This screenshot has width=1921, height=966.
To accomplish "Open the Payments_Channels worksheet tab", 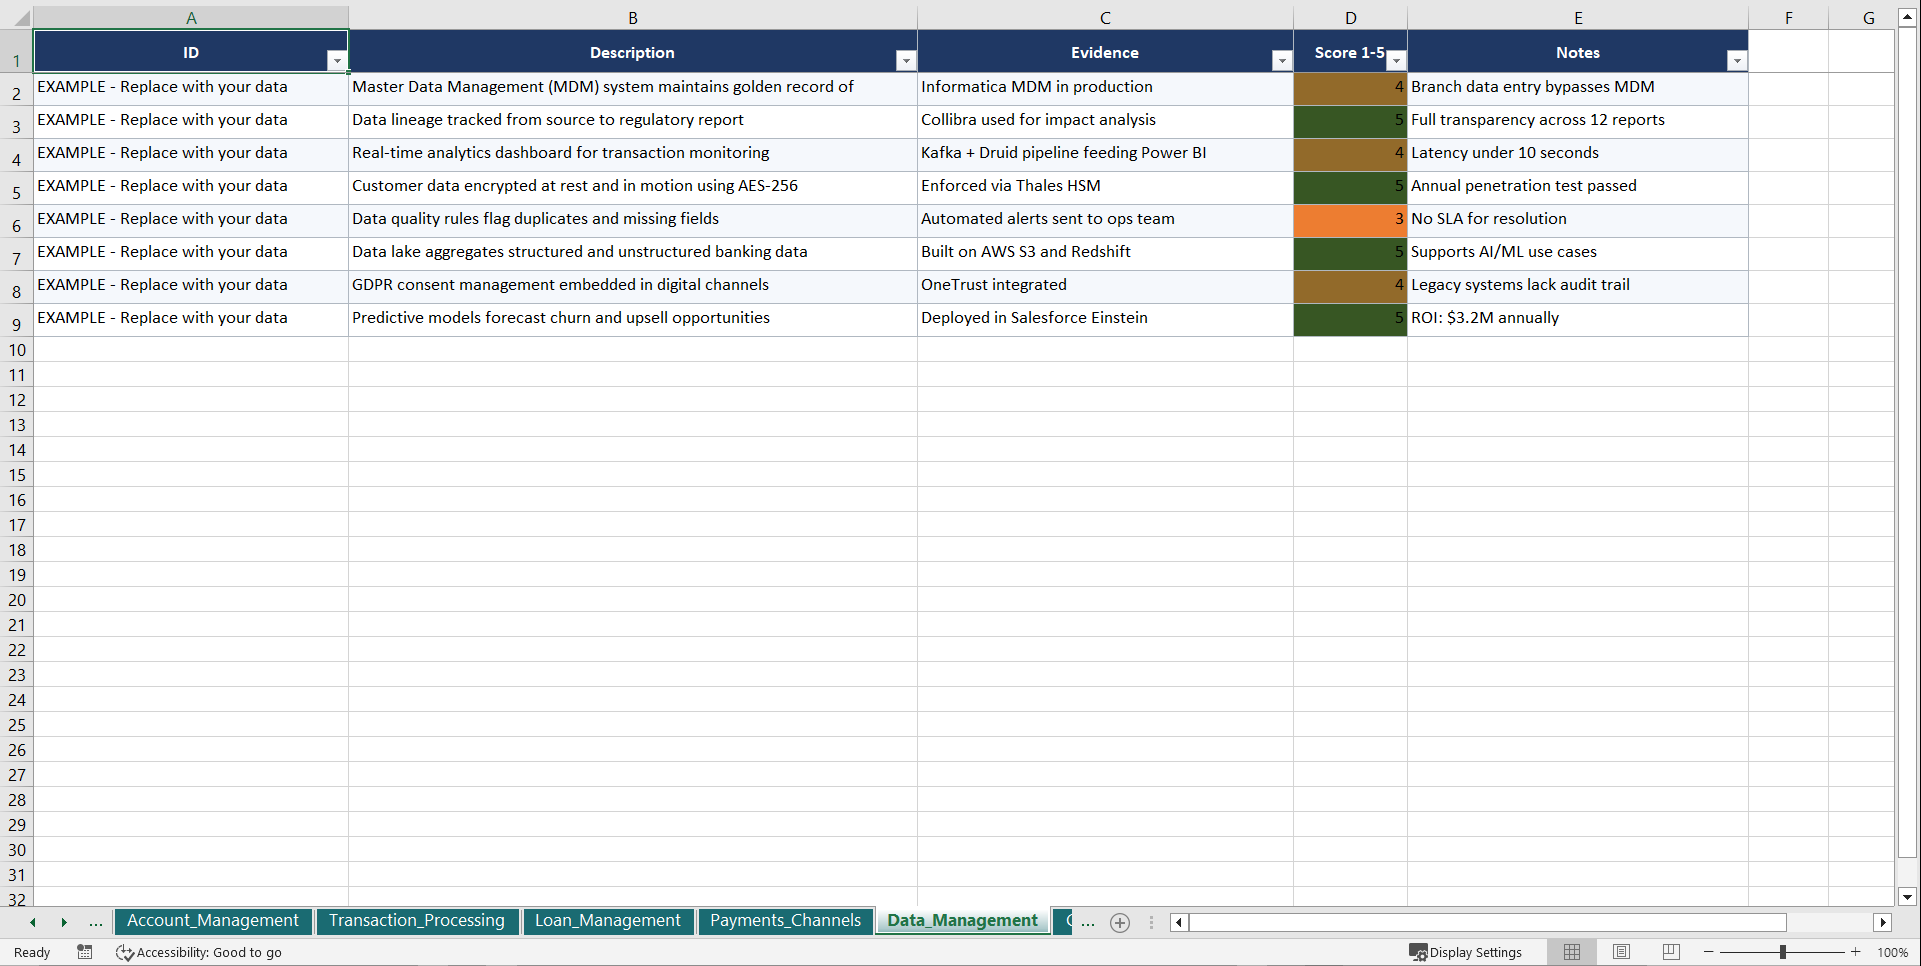I will pyautogui.click(x=785, y=921).
